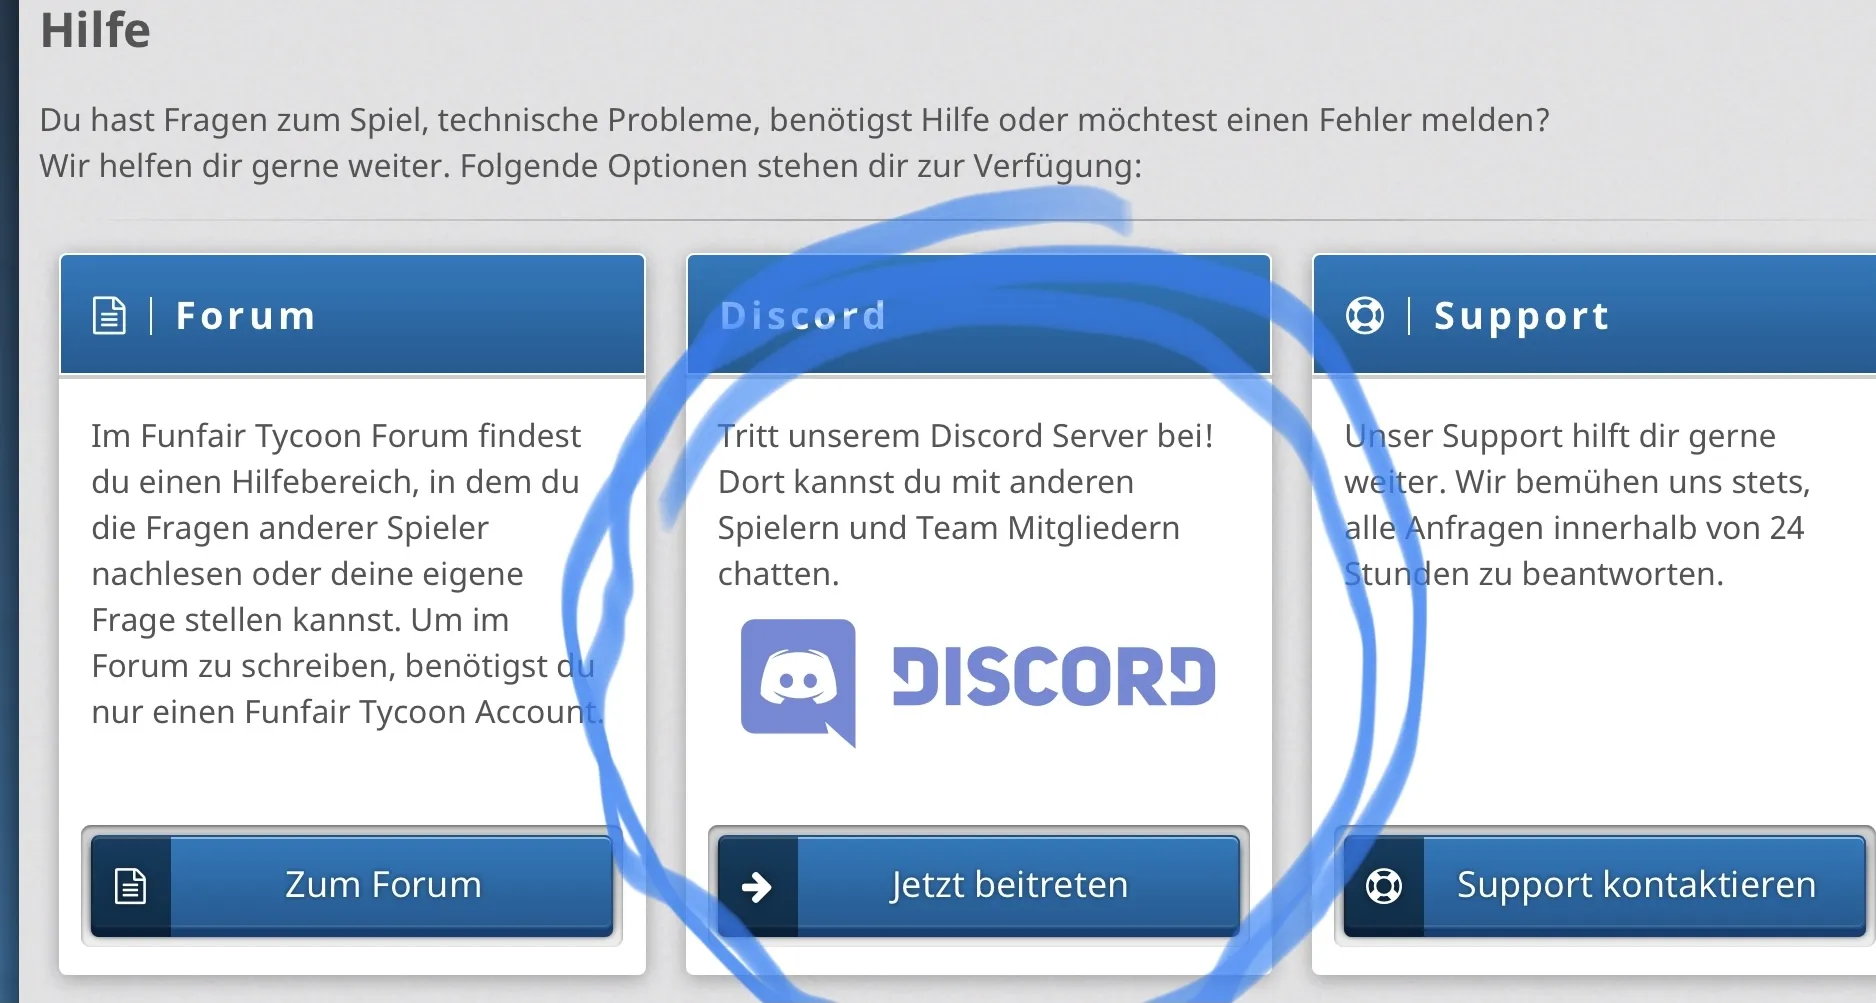The image size is (1876, 1003).
Task: Join Discord with Jetzt beitreten button
Action: point(1008,885)
